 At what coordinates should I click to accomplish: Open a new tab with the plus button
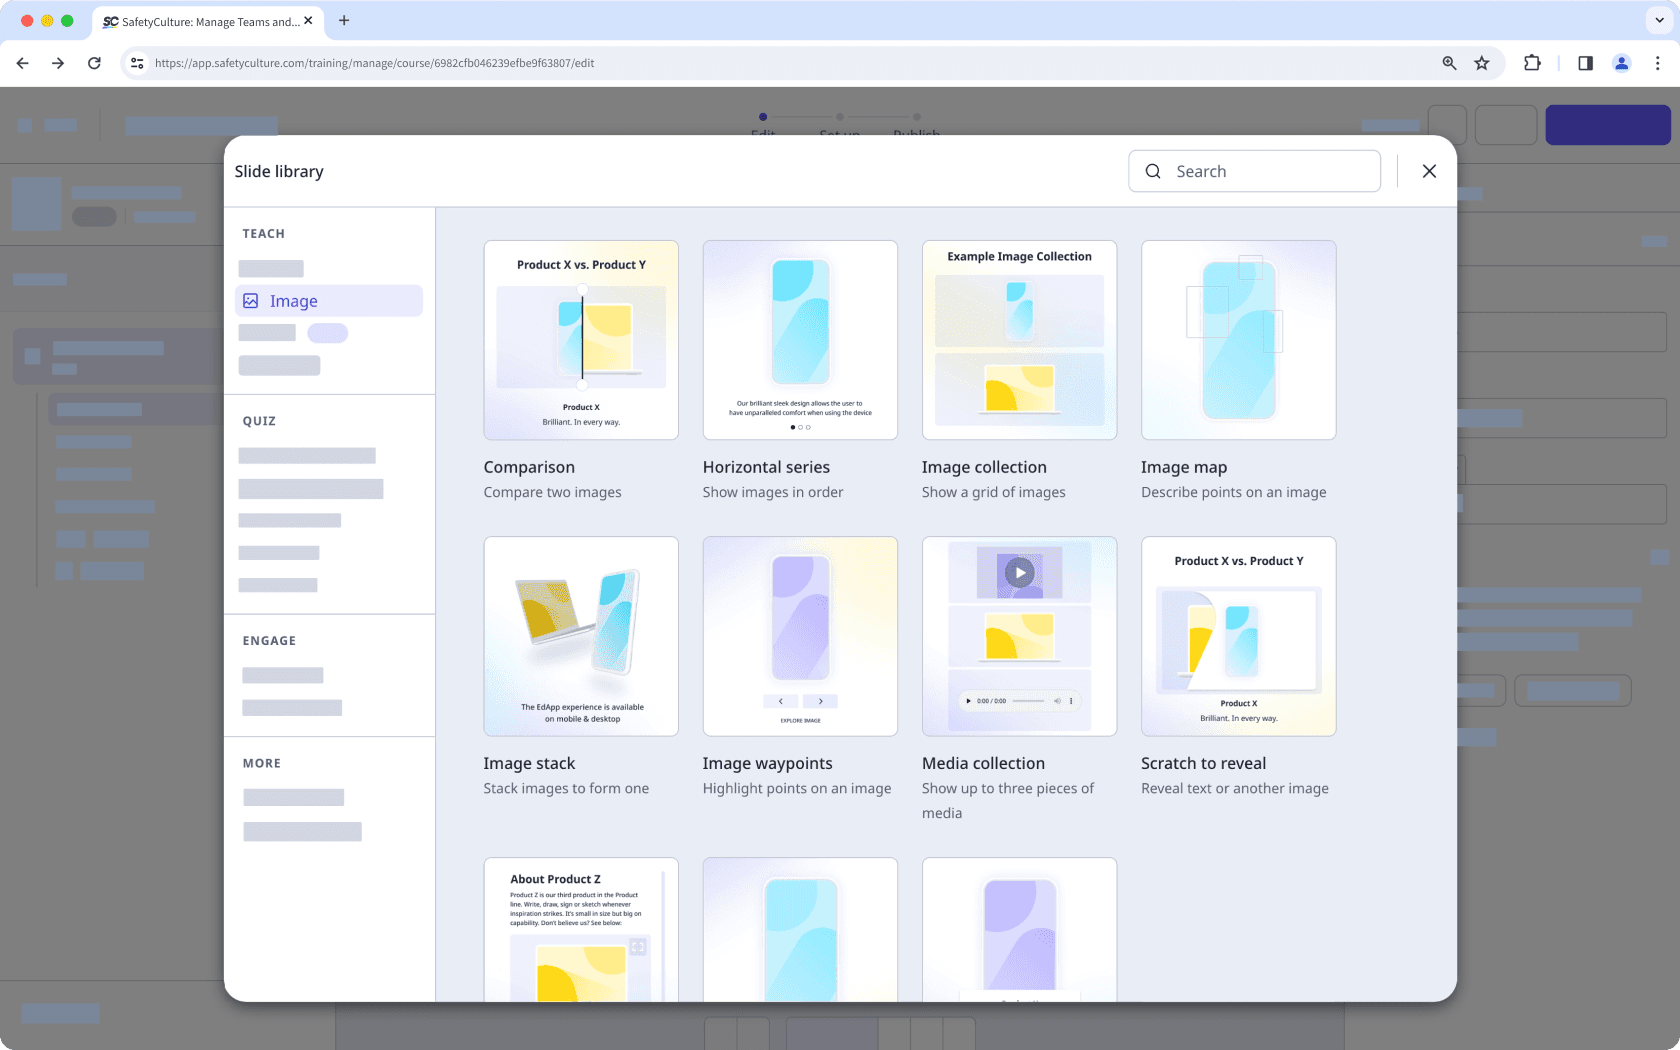click(344, 21)
